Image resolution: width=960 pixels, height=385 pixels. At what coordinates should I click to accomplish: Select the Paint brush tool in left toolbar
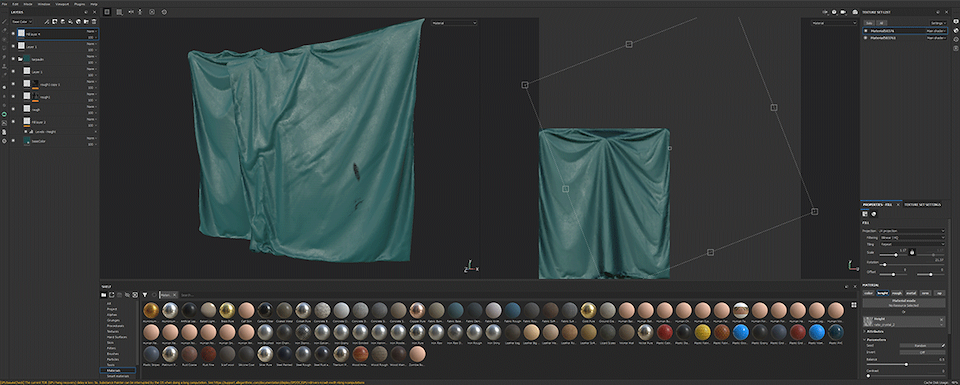[4, 21]
